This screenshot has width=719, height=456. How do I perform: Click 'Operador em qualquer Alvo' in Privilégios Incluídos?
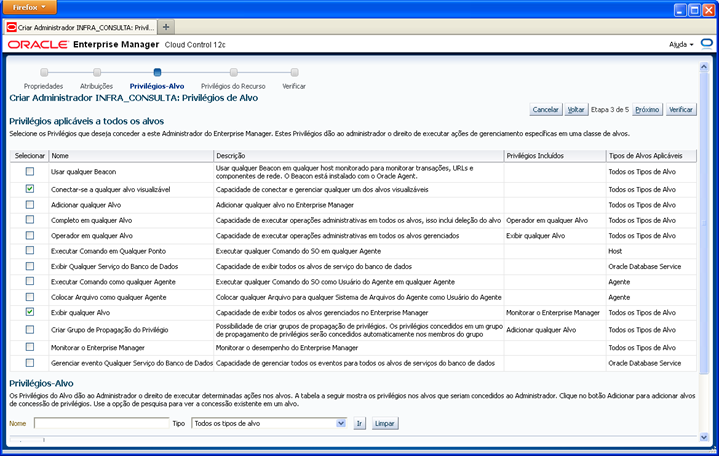[x=547, y=220]
